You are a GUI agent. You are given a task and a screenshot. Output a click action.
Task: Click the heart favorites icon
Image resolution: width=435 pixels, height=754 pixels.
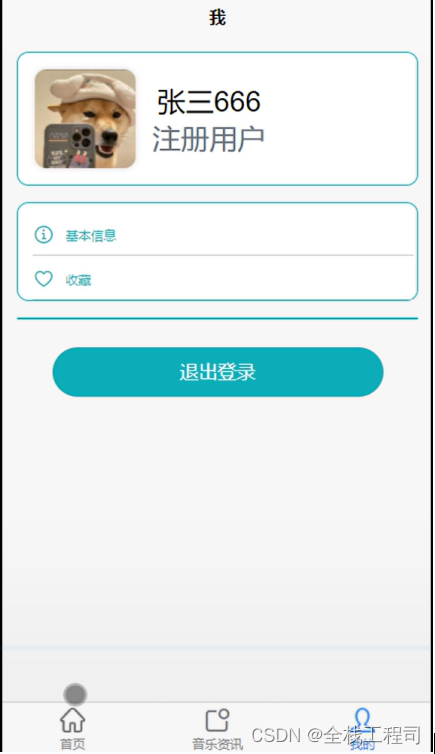click(x=44, y=279)
